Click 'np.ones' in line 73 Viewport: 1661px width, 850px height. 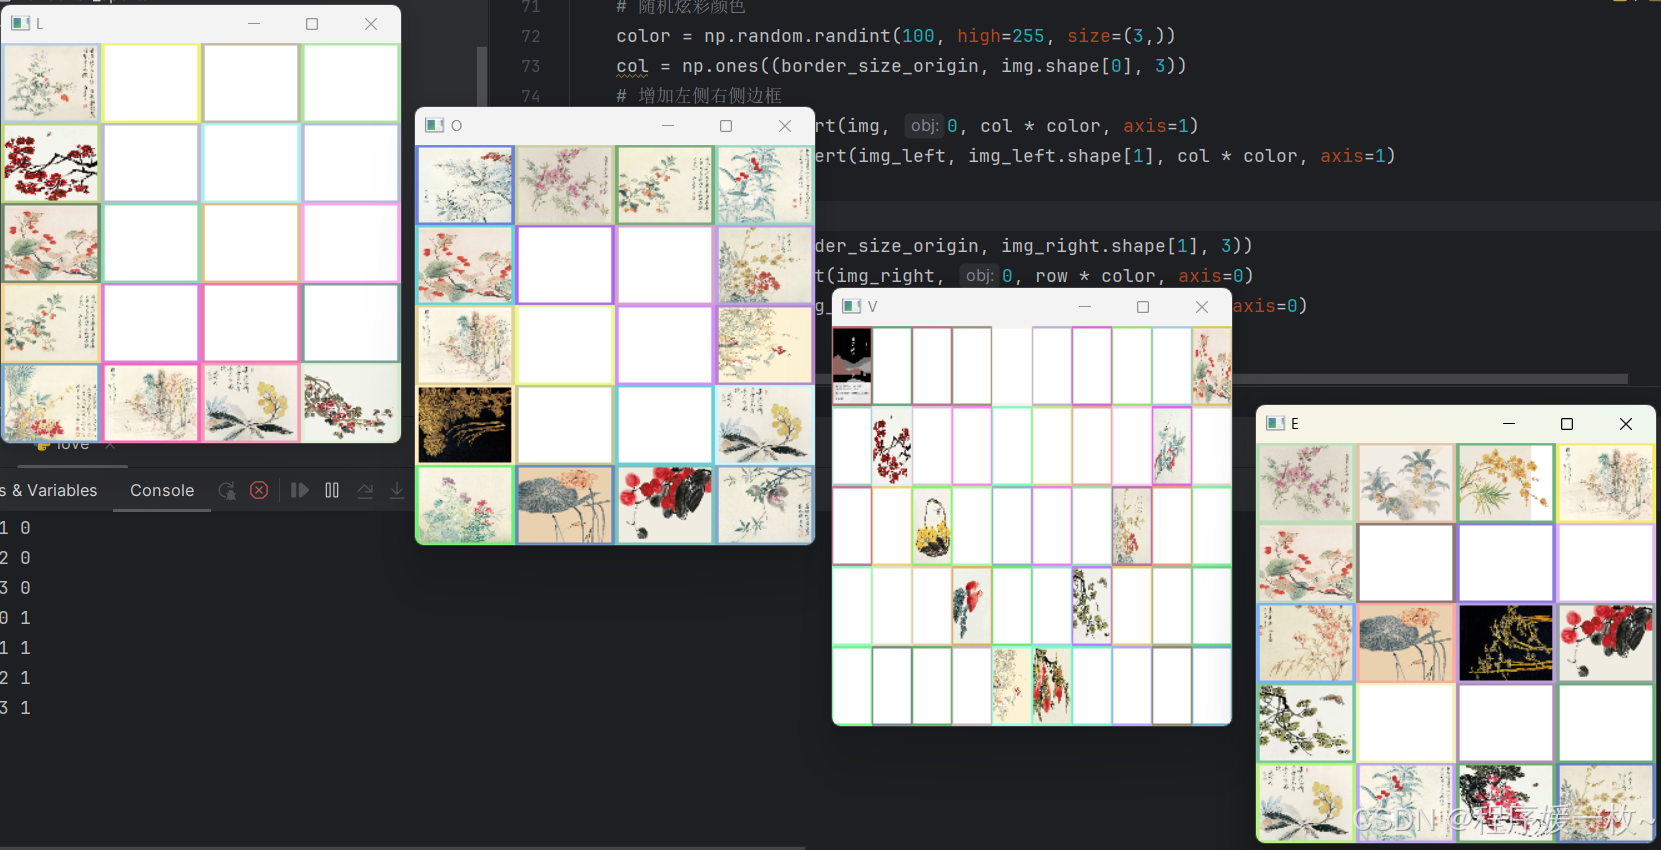(720, 66)
